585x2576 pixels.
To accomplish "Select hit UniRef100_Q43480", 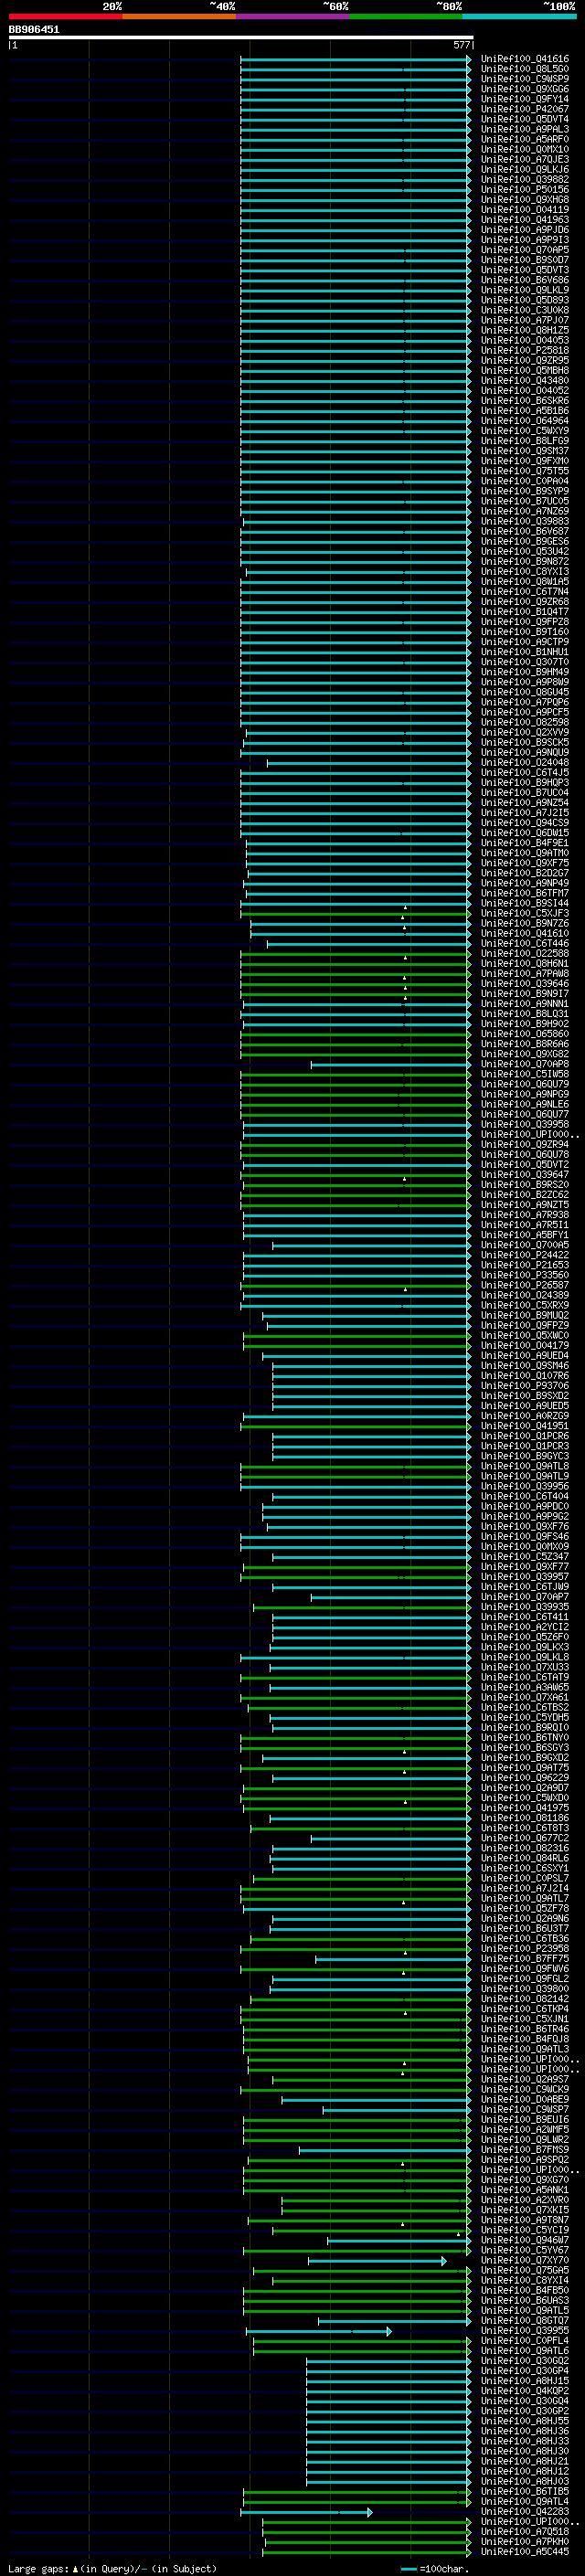I will pyautogui.click(x=525, y=381).
